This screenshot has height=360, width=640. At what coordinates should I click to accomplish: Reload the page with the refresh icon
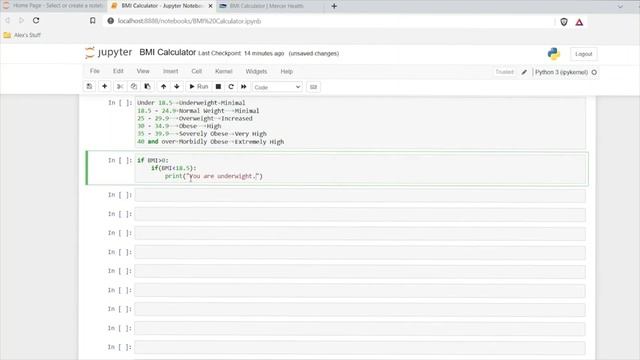pyautogui.click(x=36, y=20)
